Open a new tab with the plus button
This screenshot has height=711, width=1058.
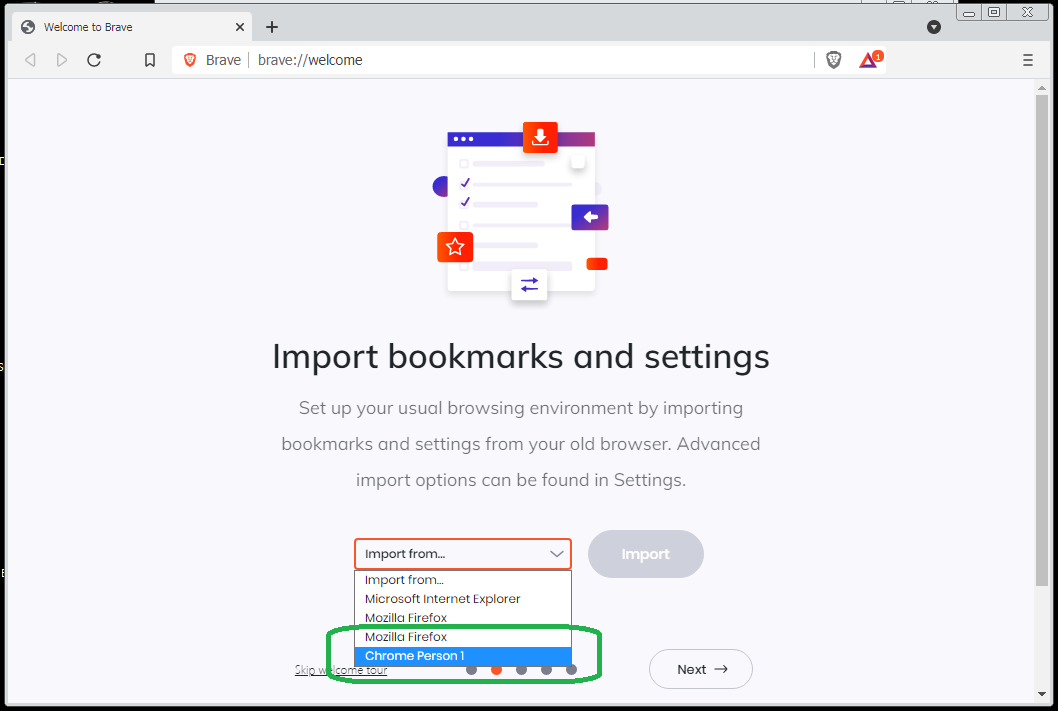click(272, 27)
